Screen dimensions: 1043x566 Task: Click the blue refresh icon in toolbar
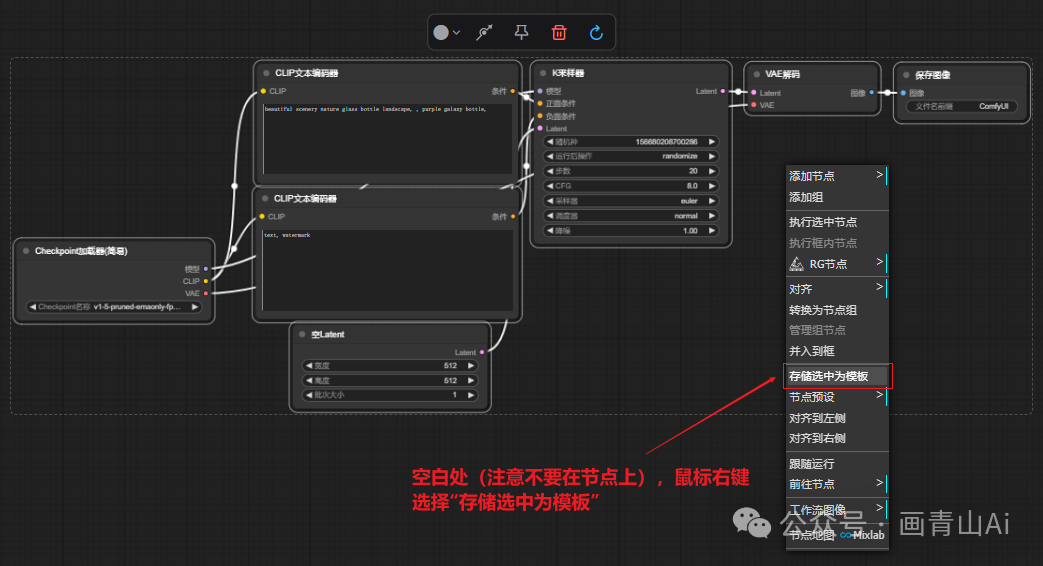[x=596, y=32]
